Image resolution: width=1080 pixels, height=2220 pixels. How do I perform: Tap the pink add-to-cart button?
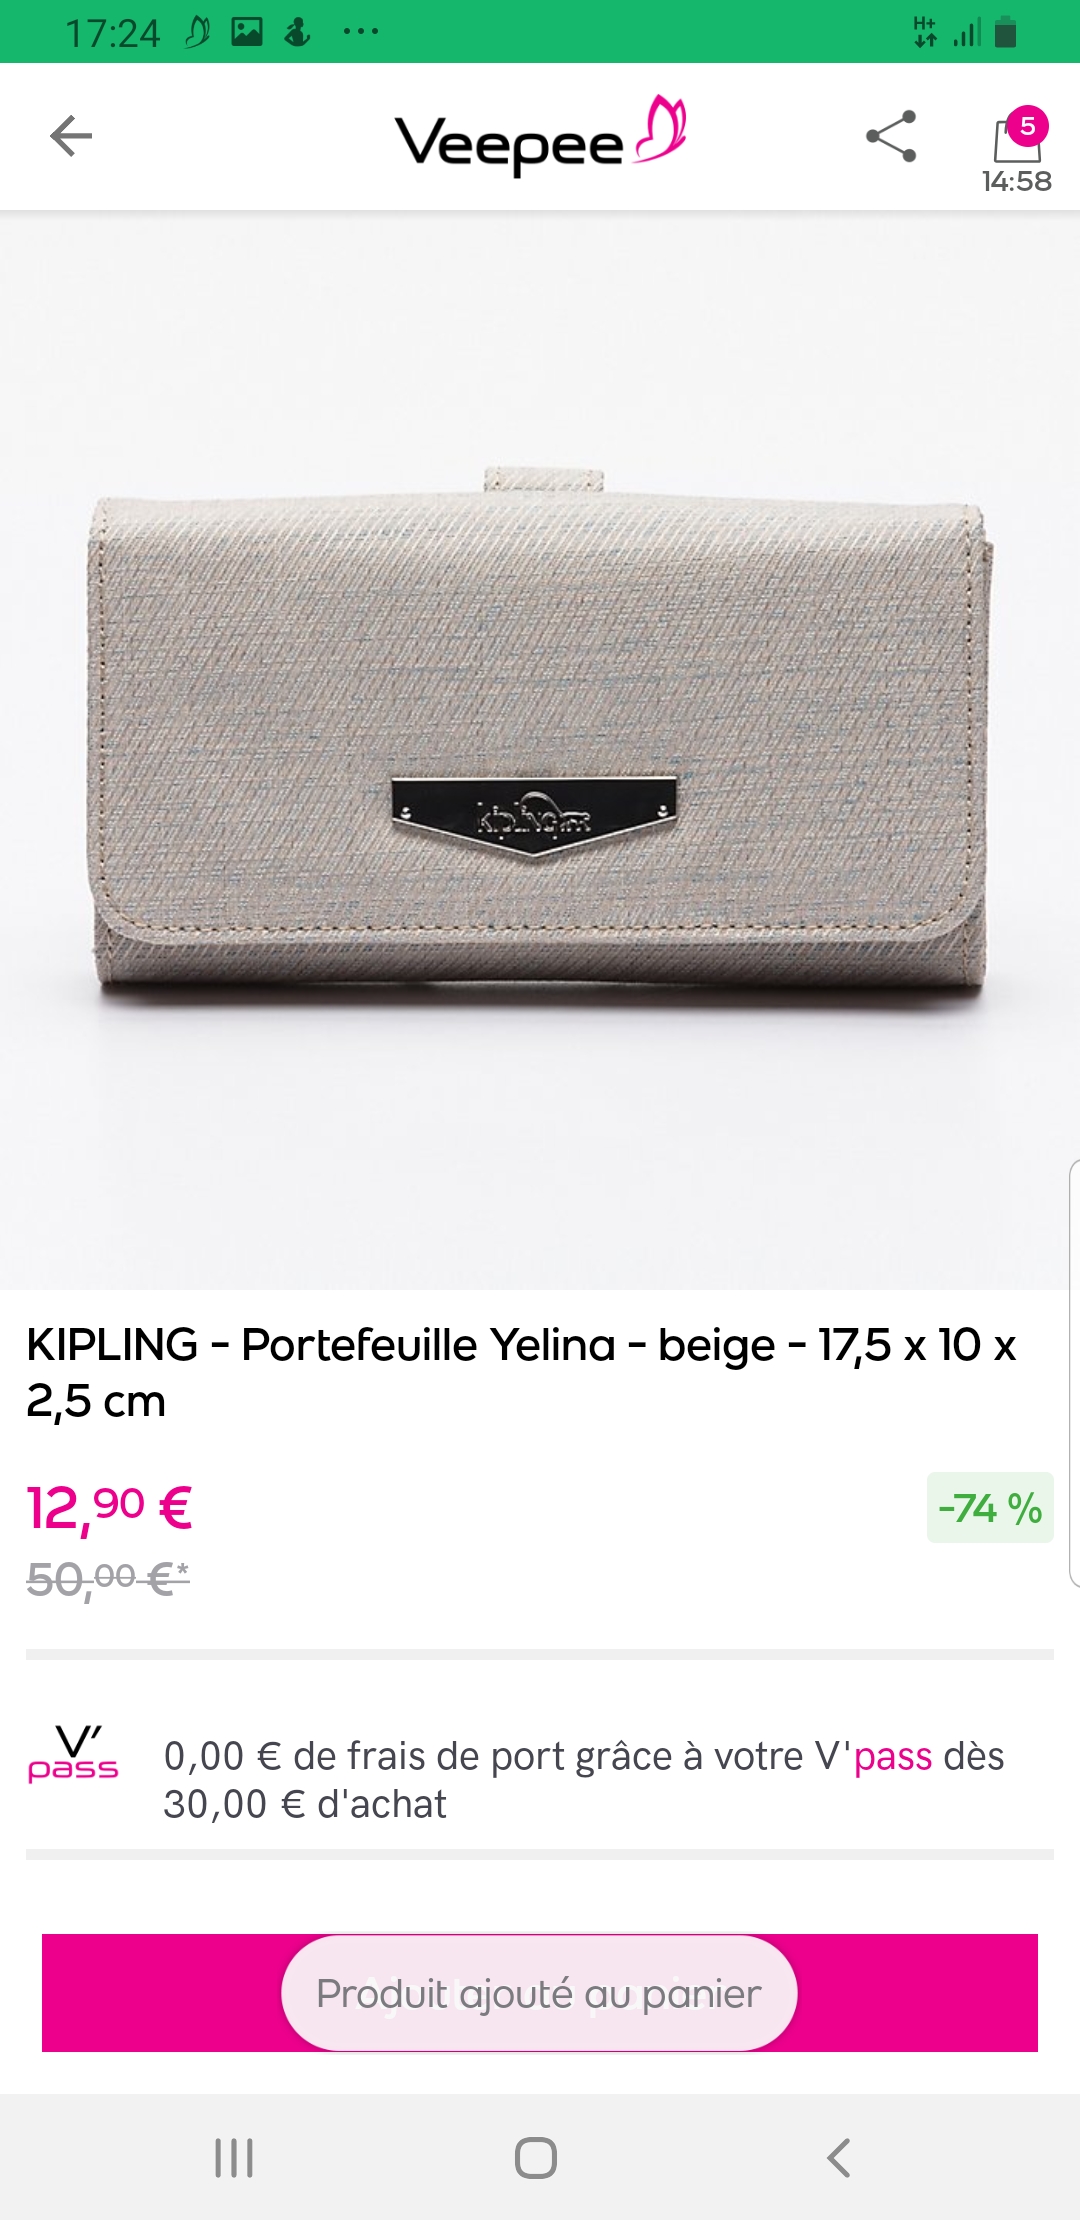tap(540, 1993)
